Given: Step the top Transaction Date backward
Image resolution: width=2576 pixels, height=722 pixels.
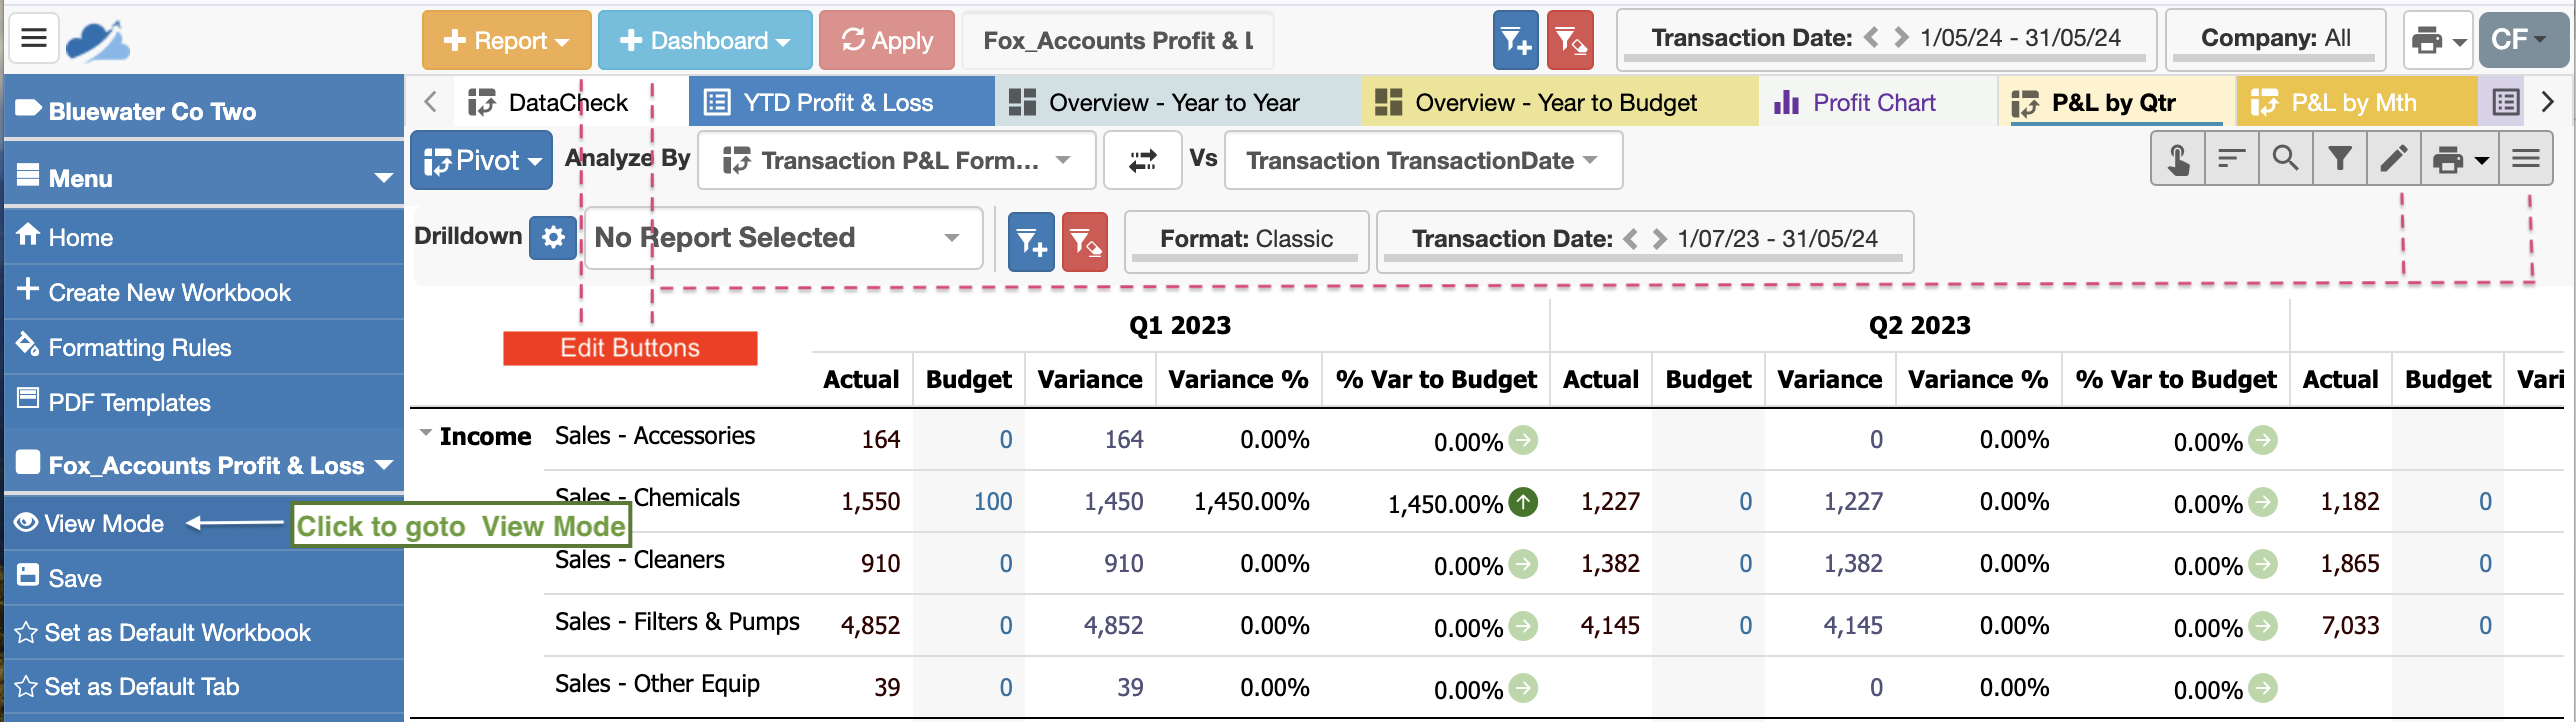Looking at the screenshot, I should click(1871, 38).
